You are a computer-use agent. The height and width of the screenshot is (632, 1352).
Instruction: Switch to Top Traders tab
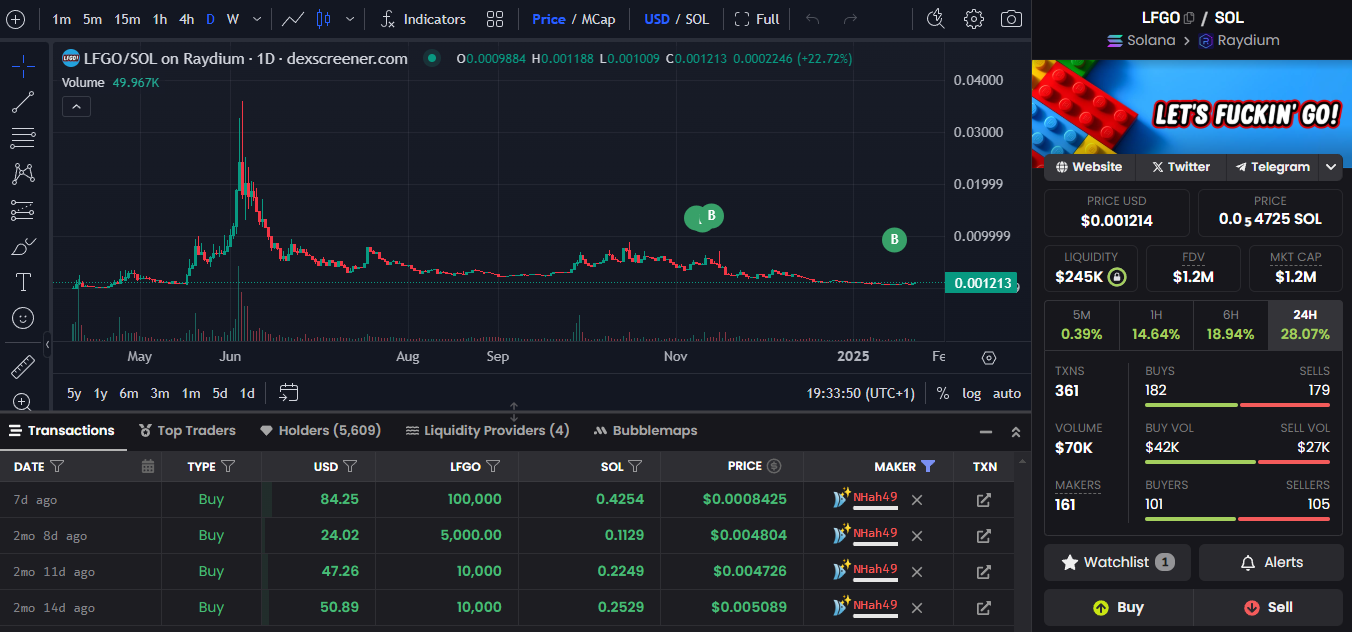coord(188,430)
